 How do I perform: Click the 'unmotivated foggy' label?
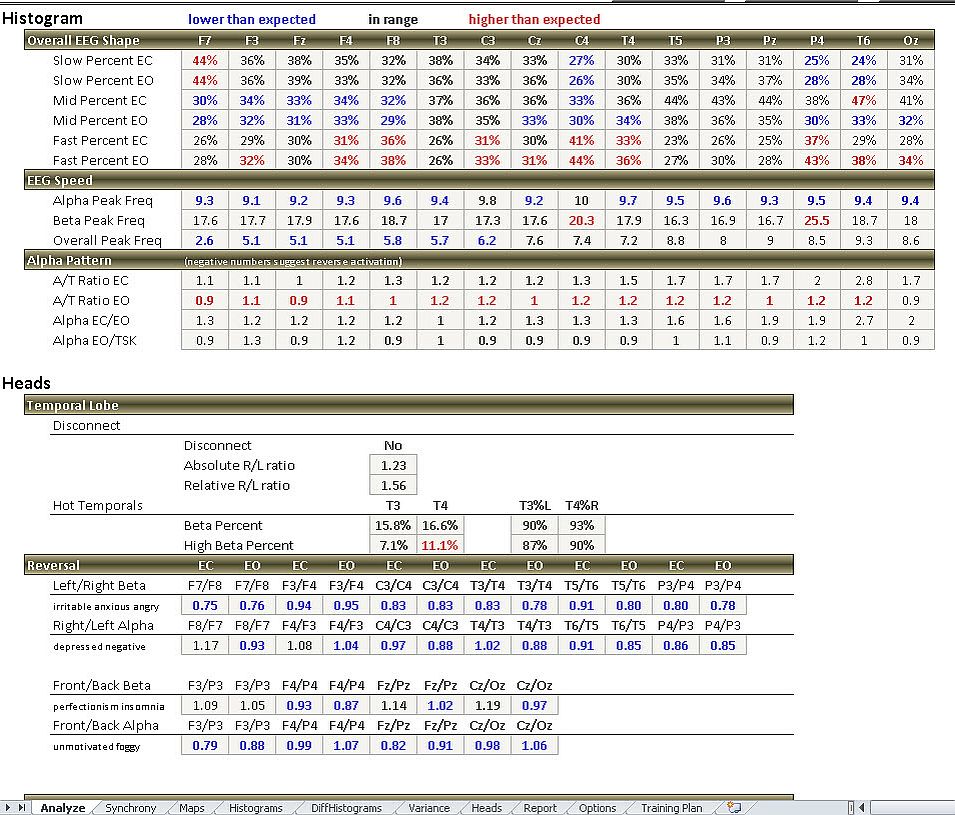coord(96,747)
